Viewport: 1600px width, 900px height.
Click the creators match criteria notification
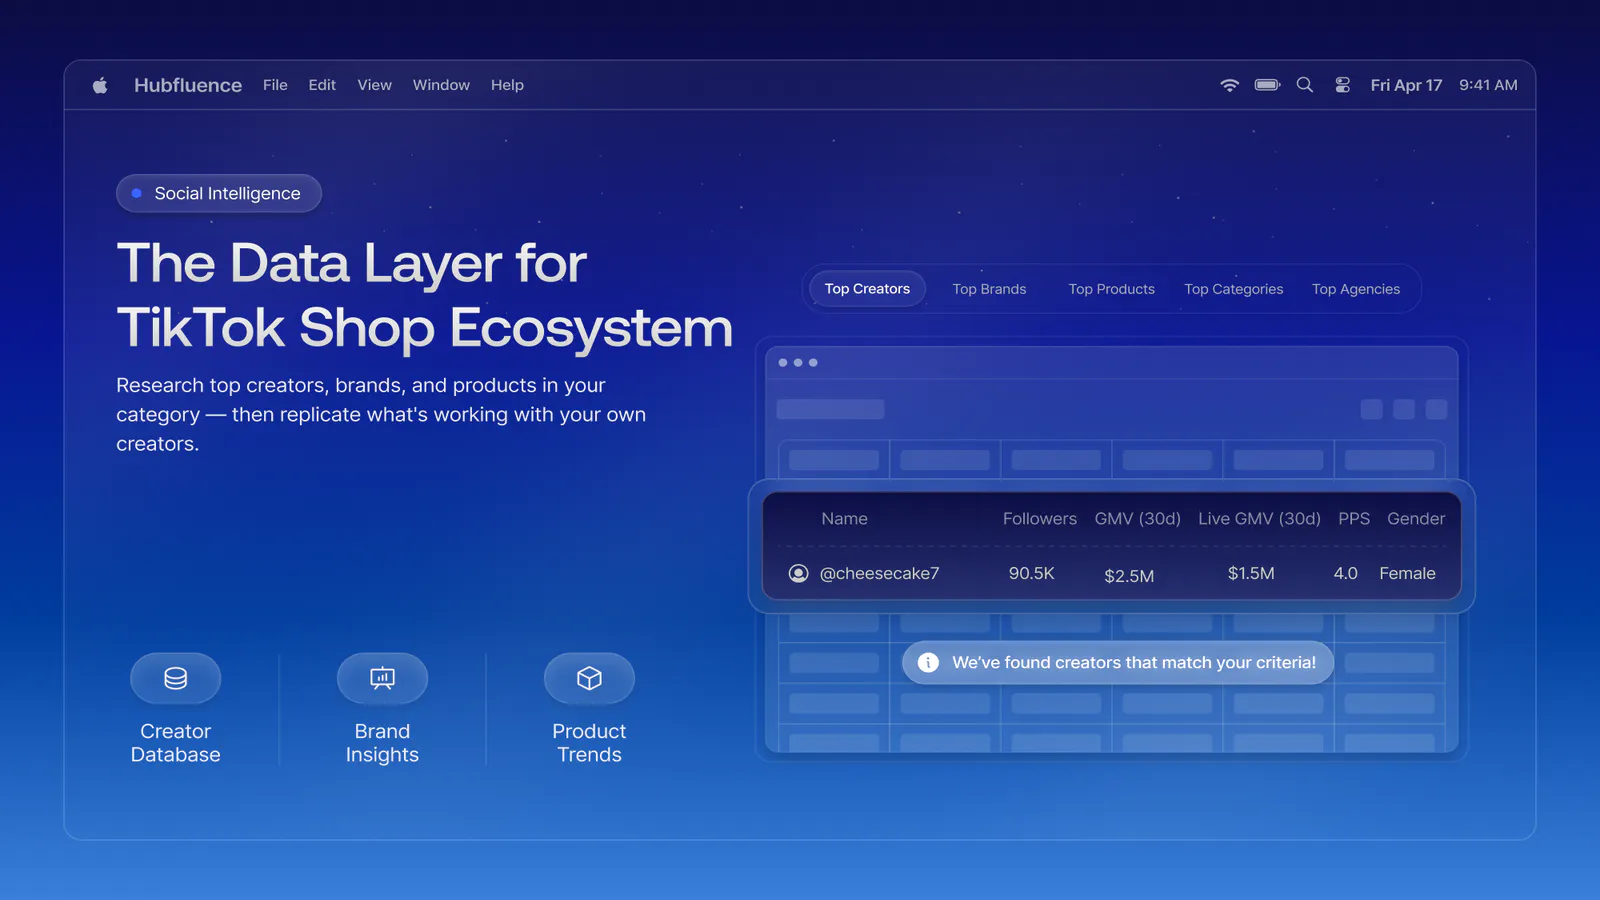pyautogui.click(x=1117, y=662)
